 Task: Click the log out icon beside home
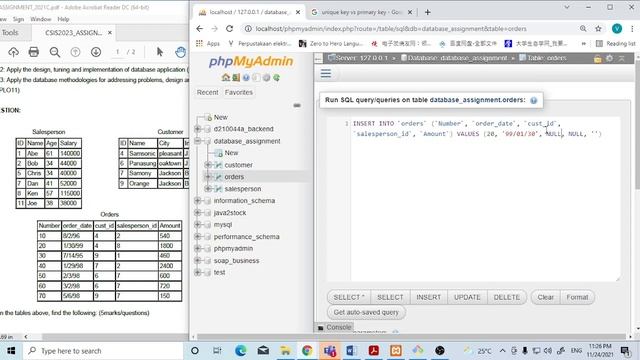click(x=236, y=78)
